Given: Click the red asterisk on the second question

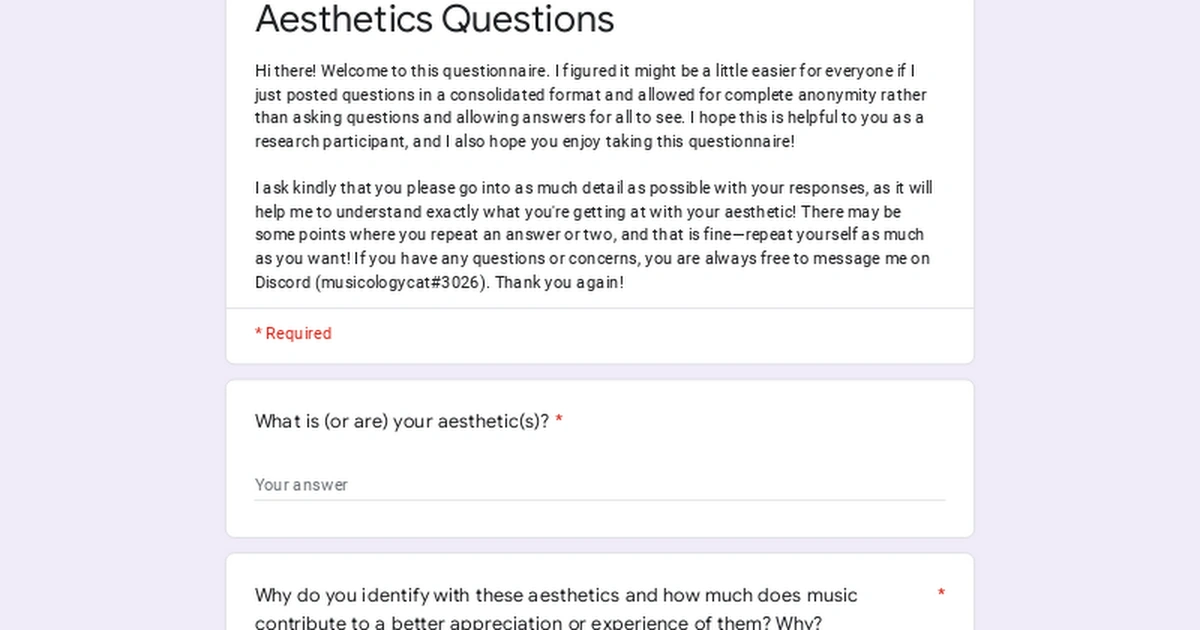Looking at the screenshot, I should pyautogui.click(x=941, y=593).
